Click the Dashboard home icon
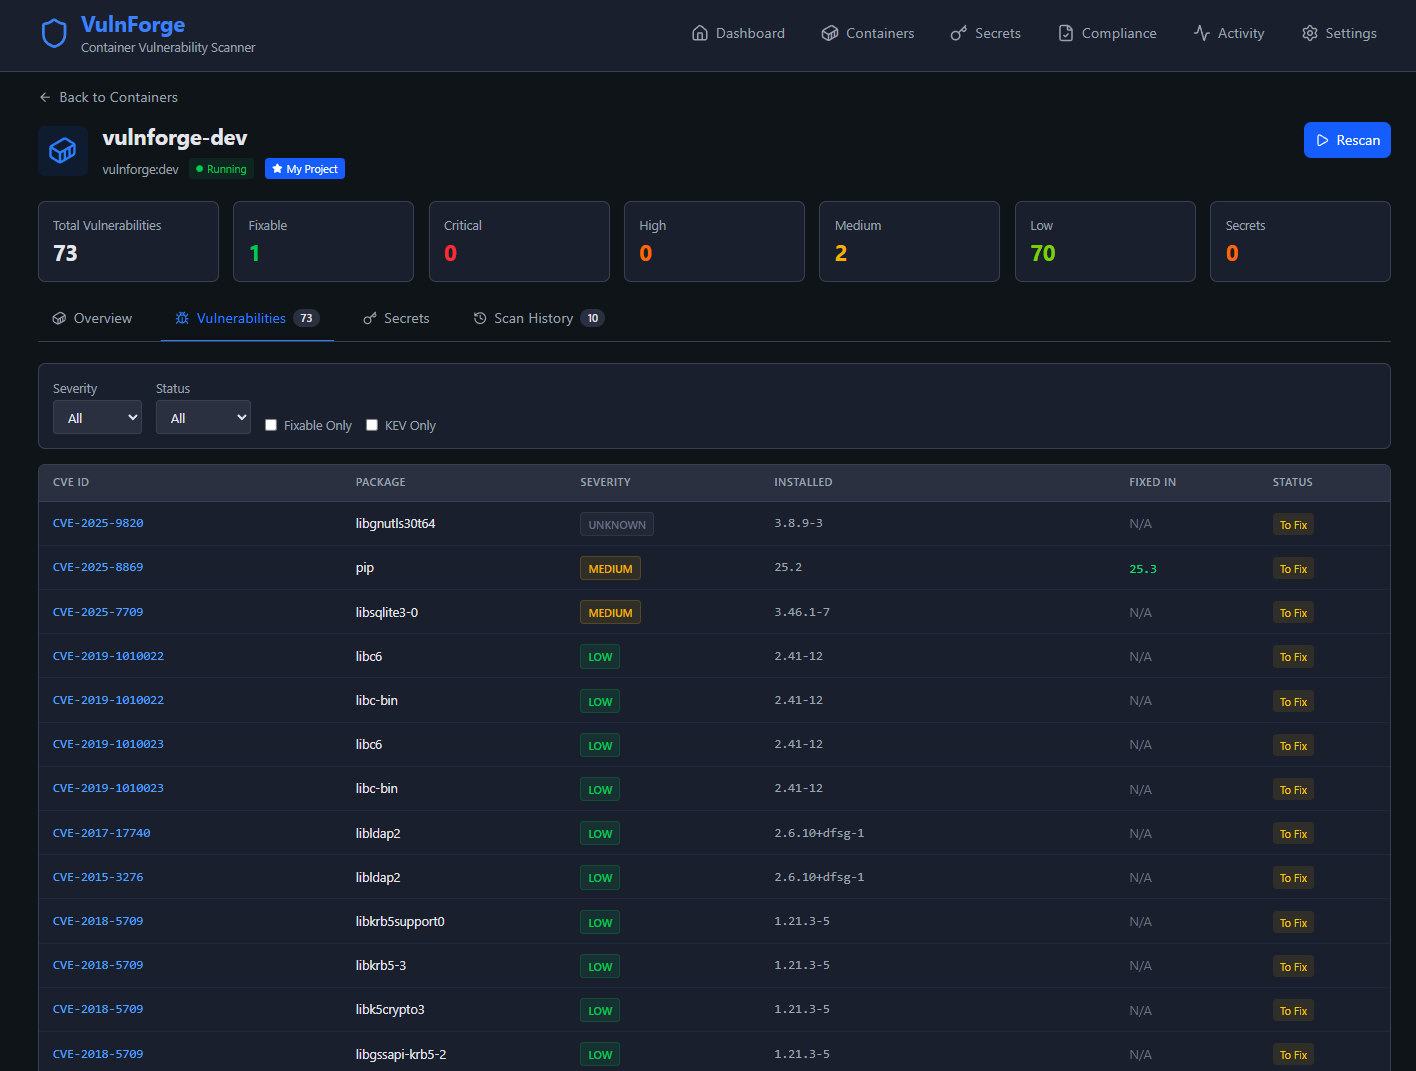This screenshot has width=1416, height=1071. [x=700, y=33]
